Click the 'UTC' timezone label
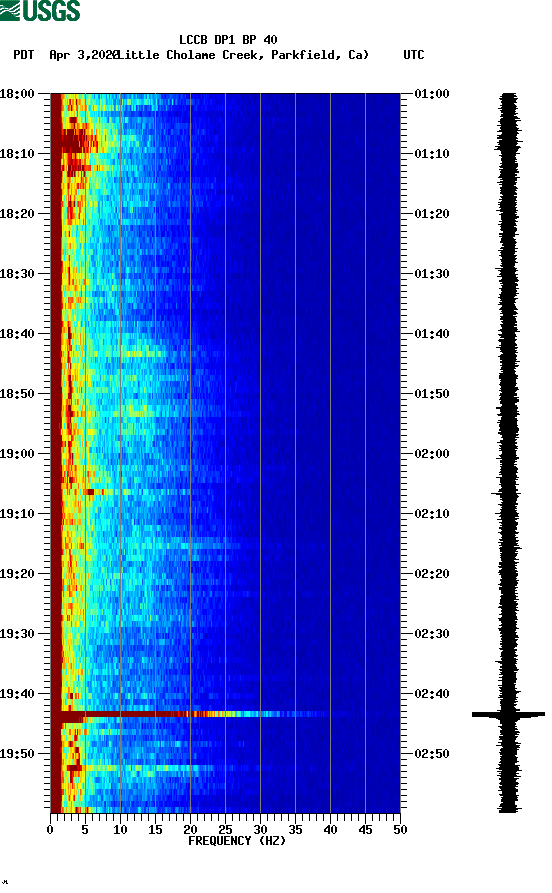 tap(414, 55)
